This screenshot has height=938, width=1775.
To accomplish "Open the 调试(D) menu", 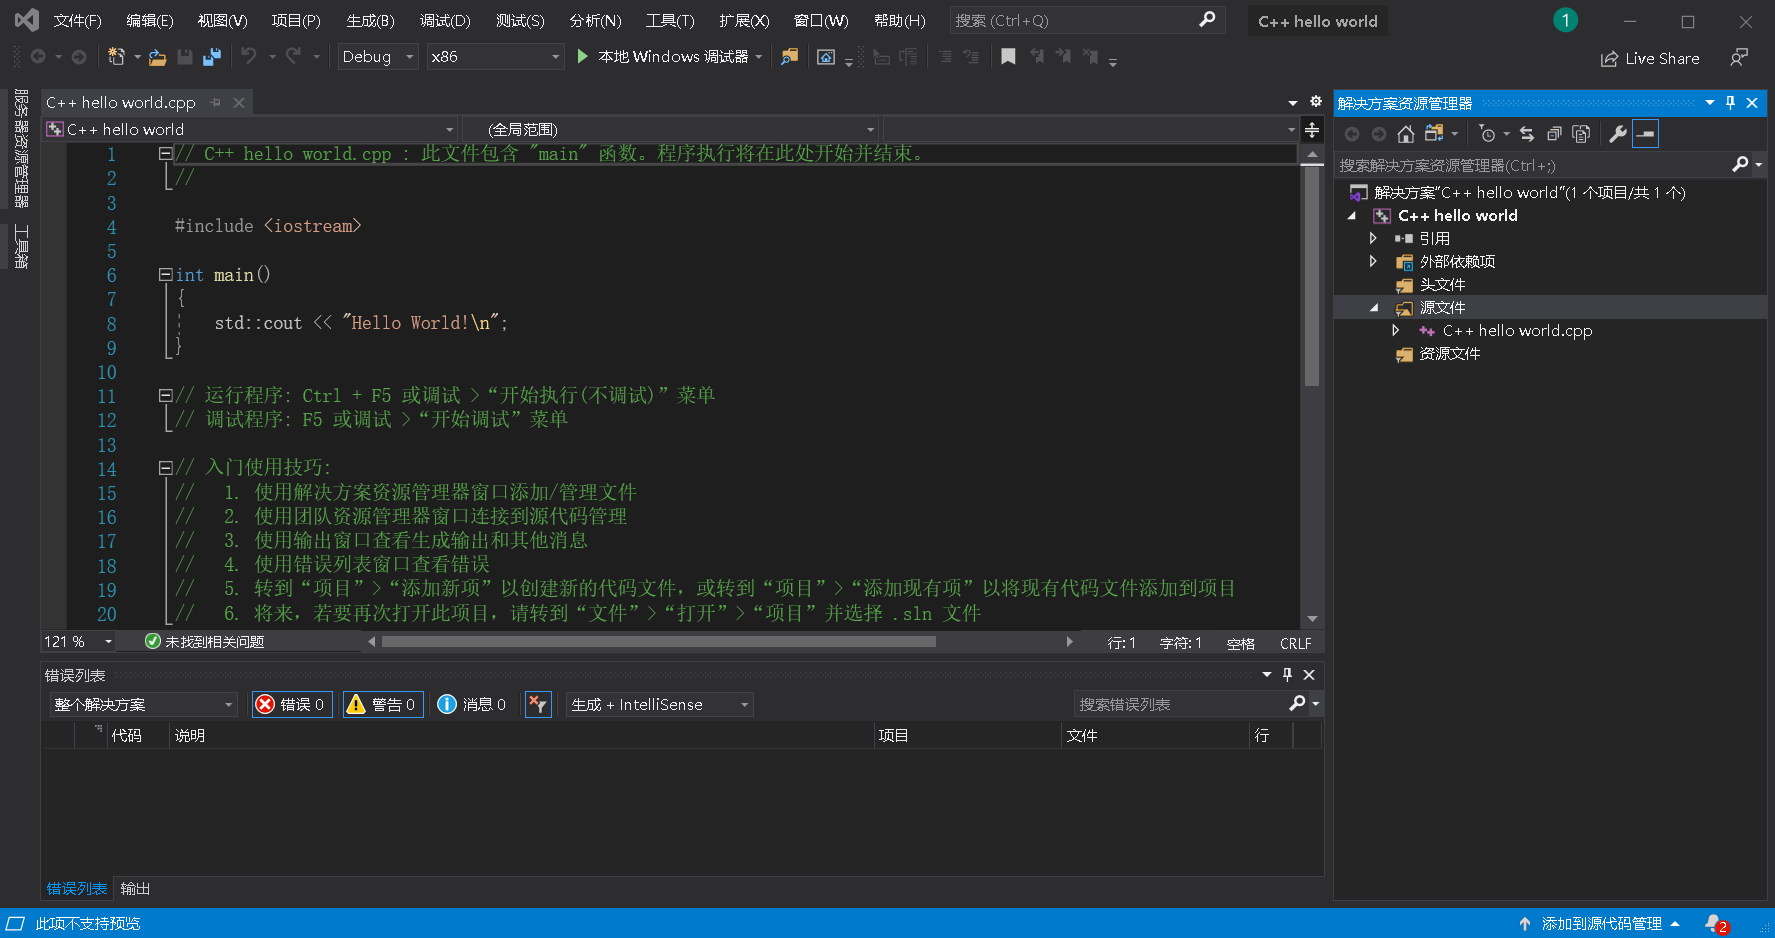I will 445,21.
